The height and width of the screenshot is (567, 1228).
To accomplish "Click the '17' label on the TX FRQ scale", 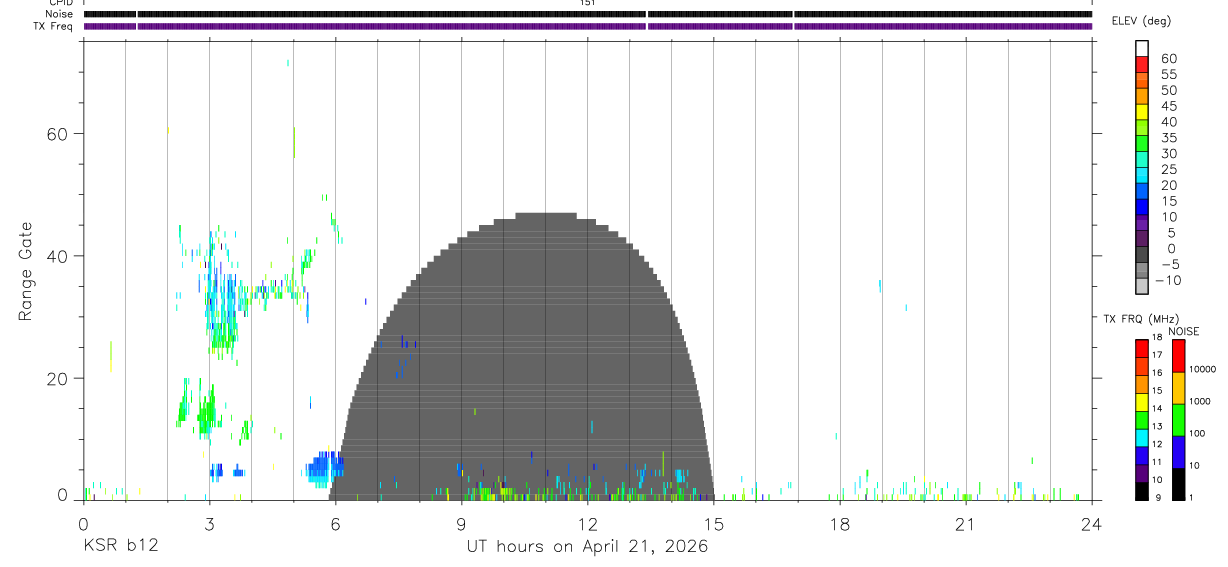I will [1158, 355].
